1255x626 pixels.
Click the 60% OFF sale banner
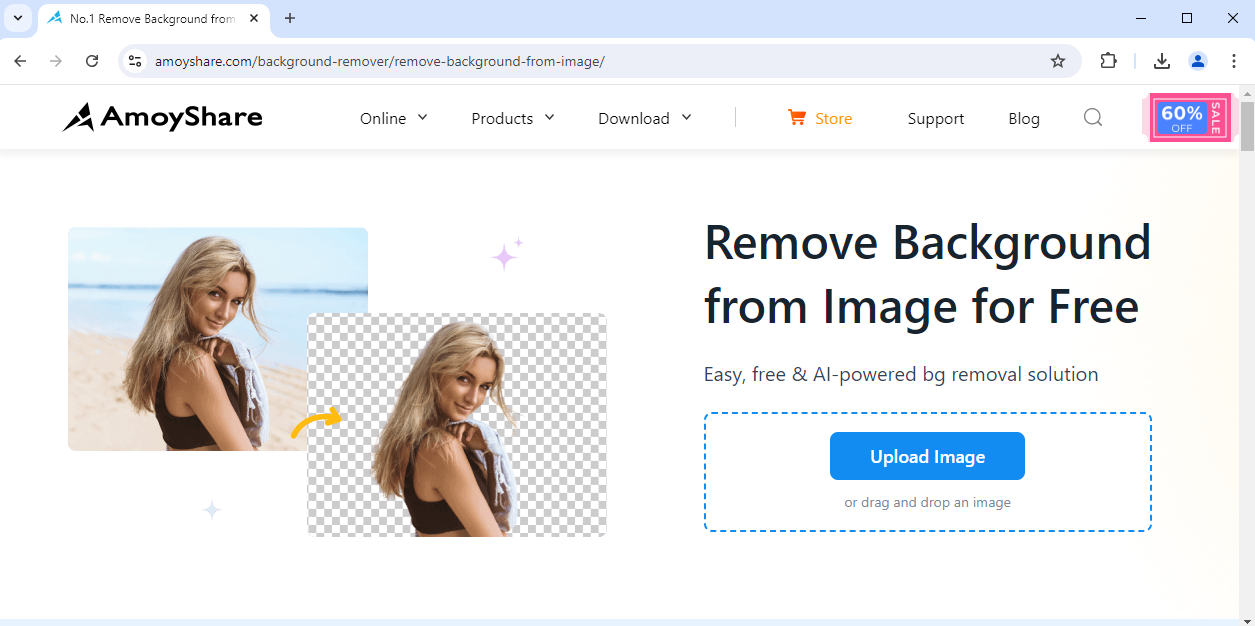click(x=1189, y=118)
